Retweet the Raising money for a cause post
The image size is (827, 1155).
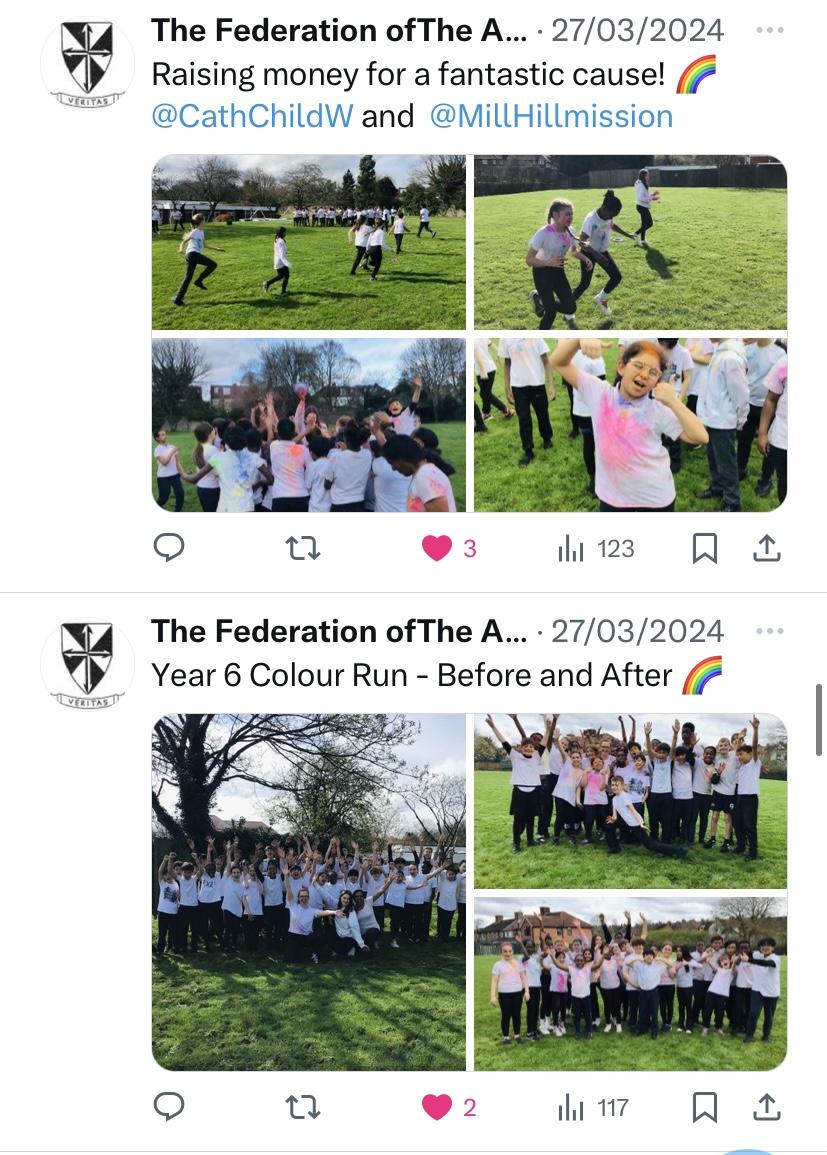[x=303, y=549]
